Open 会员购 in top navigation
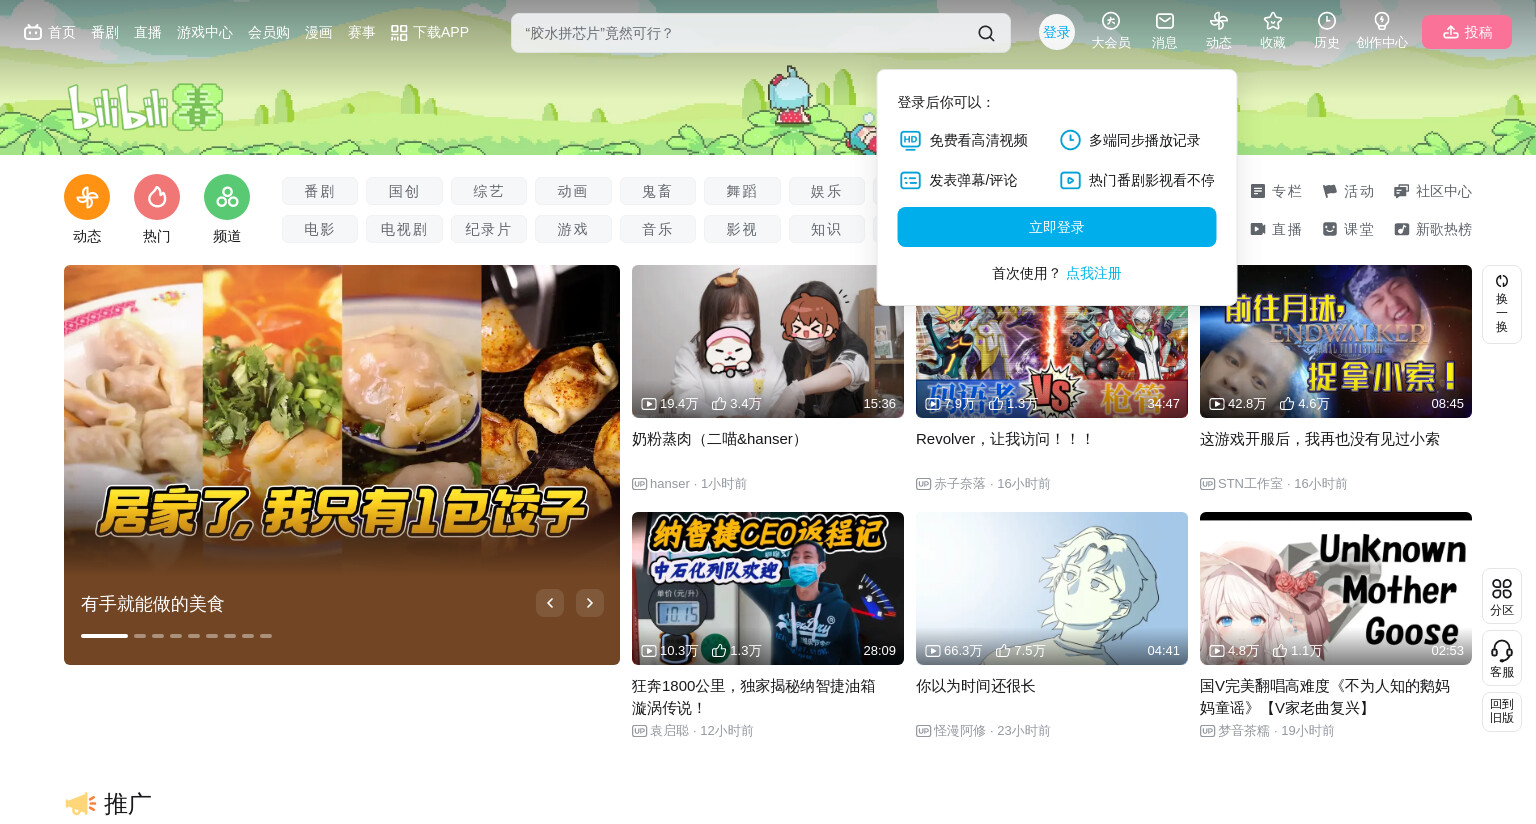The image size is (1536, 824). [269, 32]
